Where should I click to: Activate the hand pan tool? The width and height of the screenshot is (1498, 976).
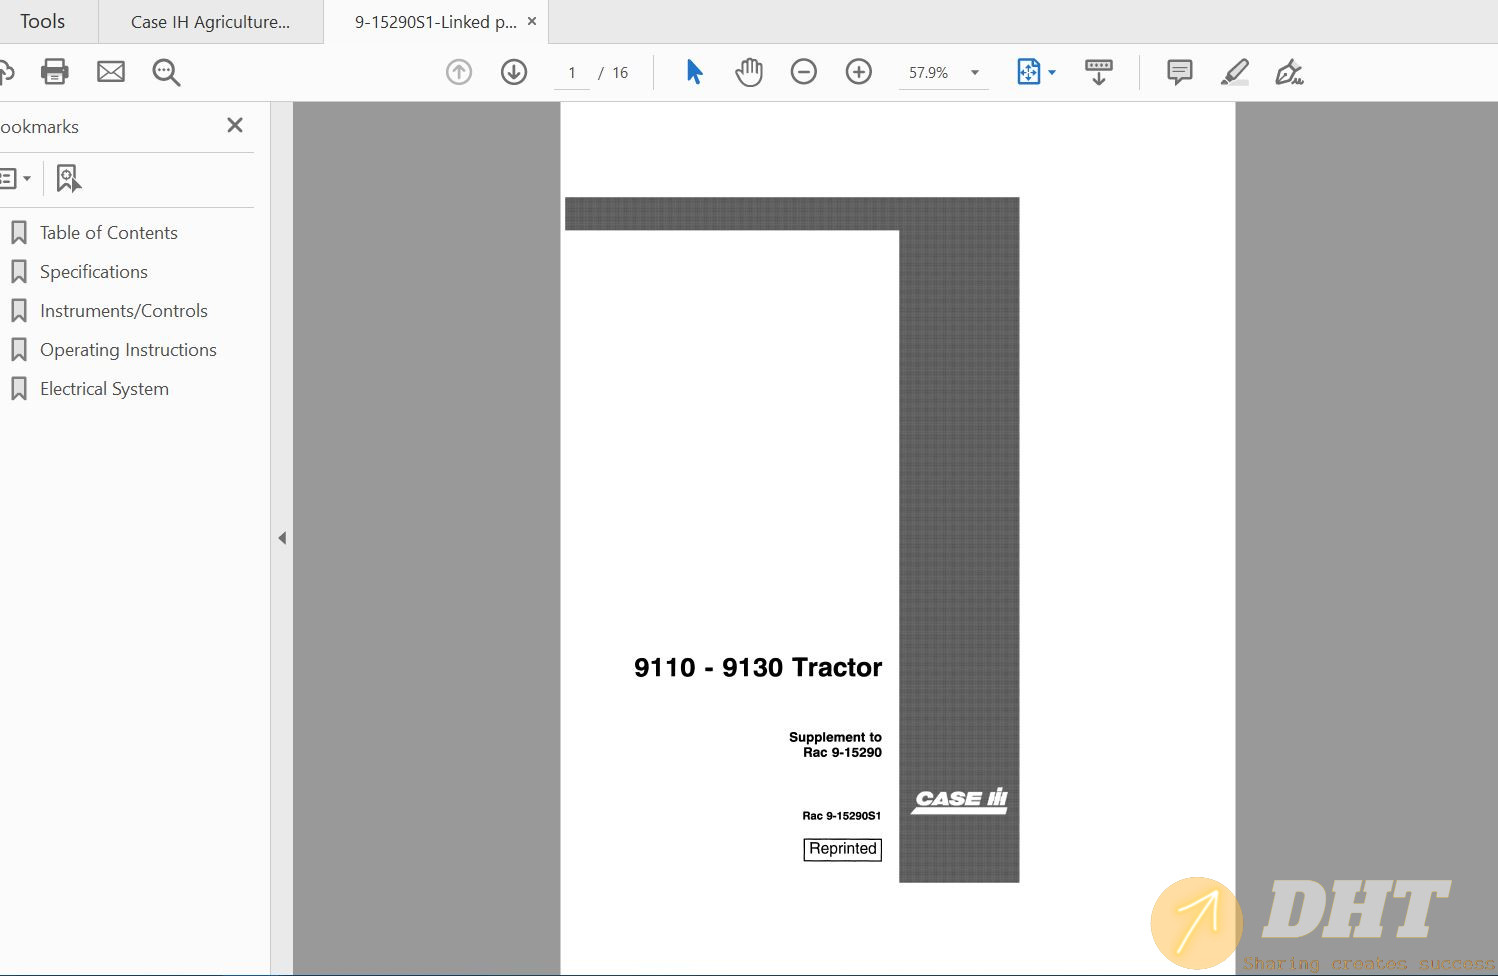click(x=748, y=72)
